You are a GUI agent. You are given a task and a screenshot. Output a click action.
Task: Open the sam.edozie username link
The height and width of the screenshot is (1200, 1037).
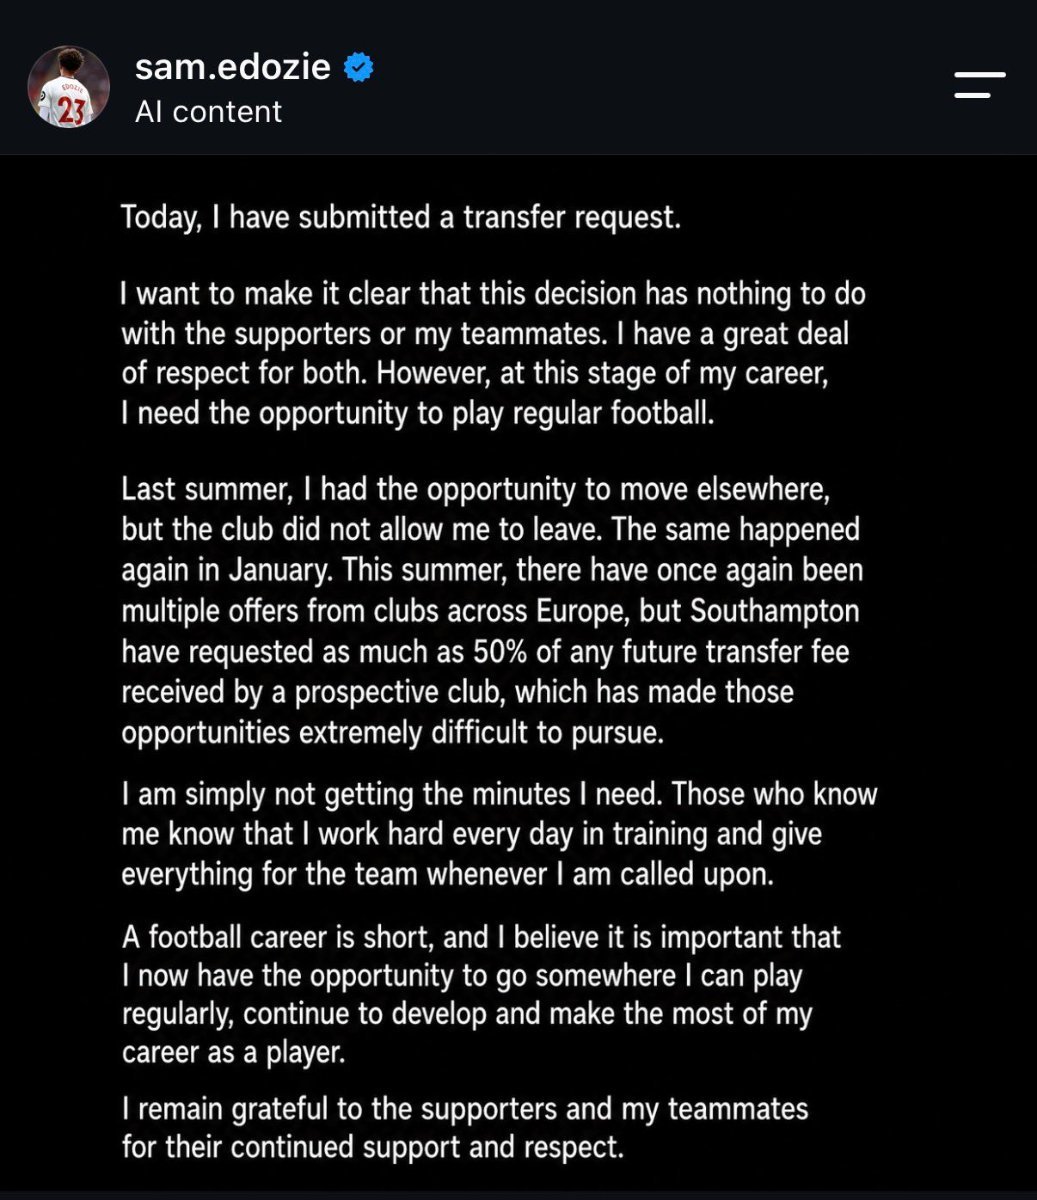pos(233,67)
